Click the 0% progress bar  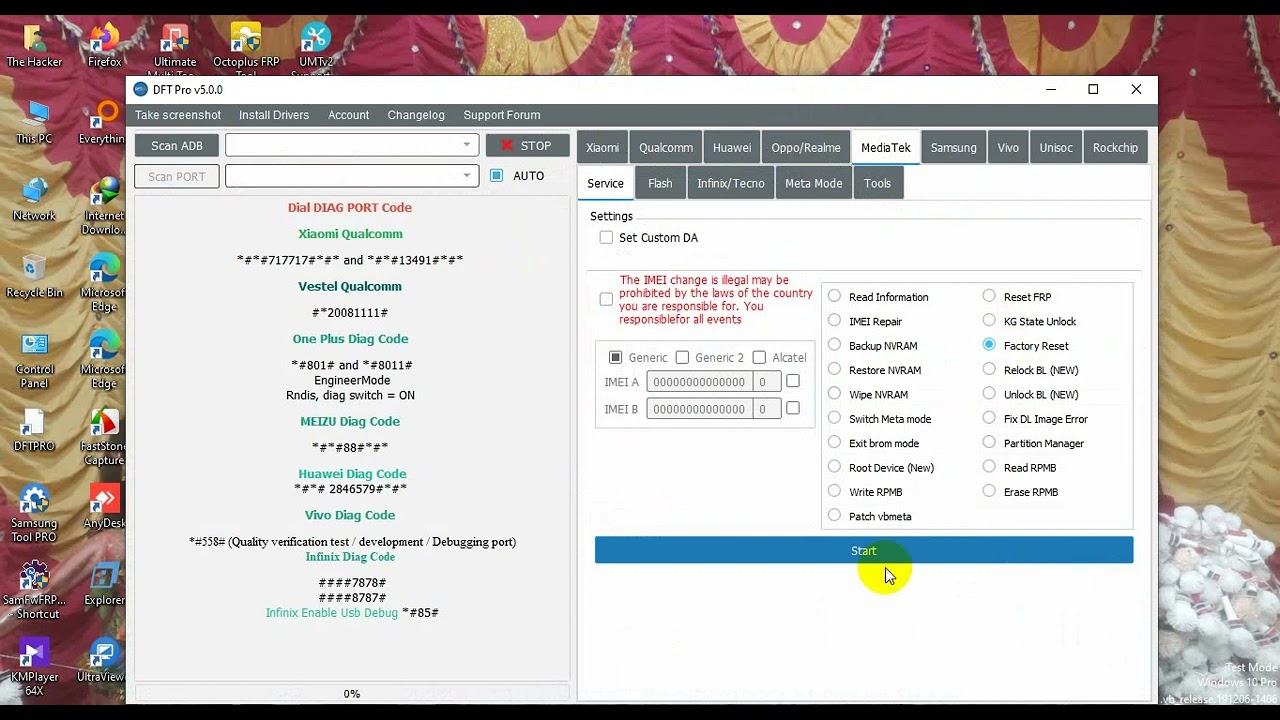(x=352, y=693)
